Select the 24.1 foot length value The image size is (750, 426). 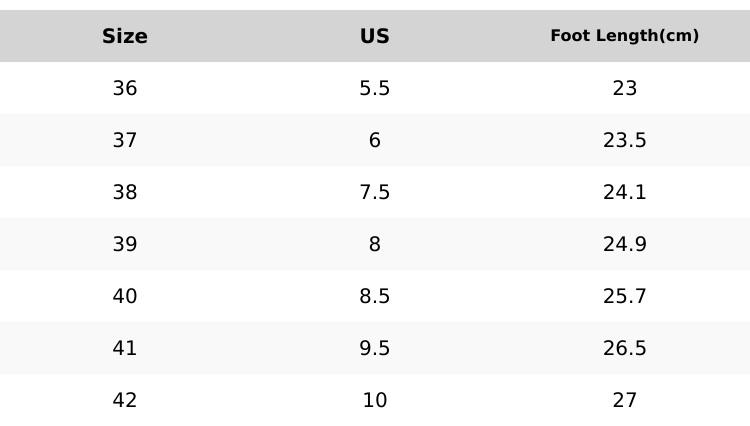tap(624, 192)
